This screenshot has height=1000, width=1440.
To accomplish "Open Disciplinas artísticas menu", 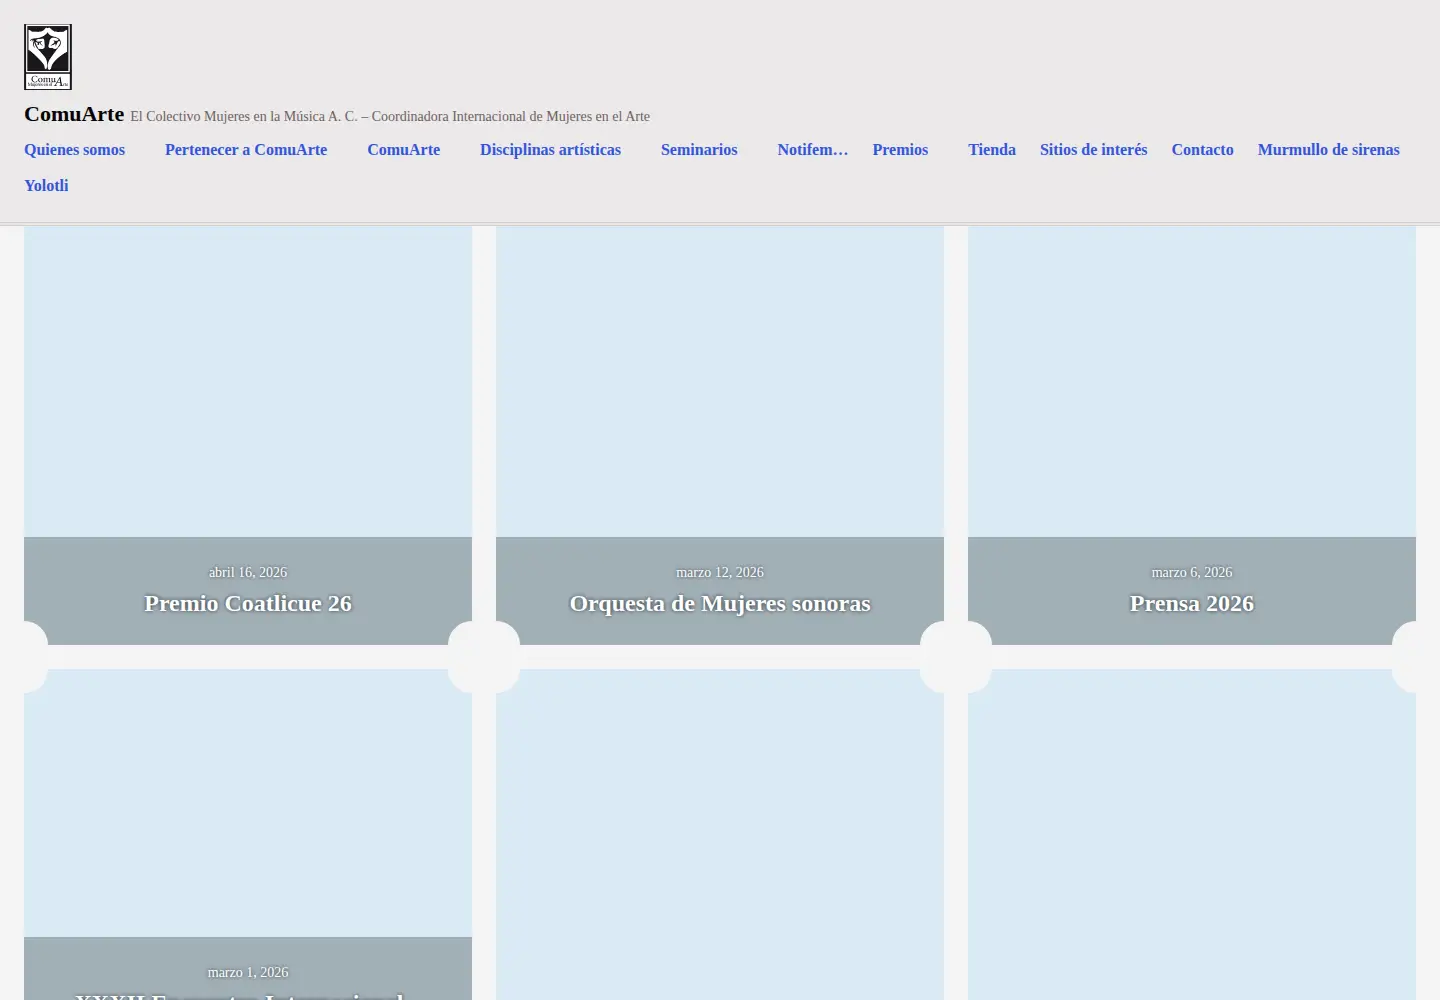I will pos(550,150).
